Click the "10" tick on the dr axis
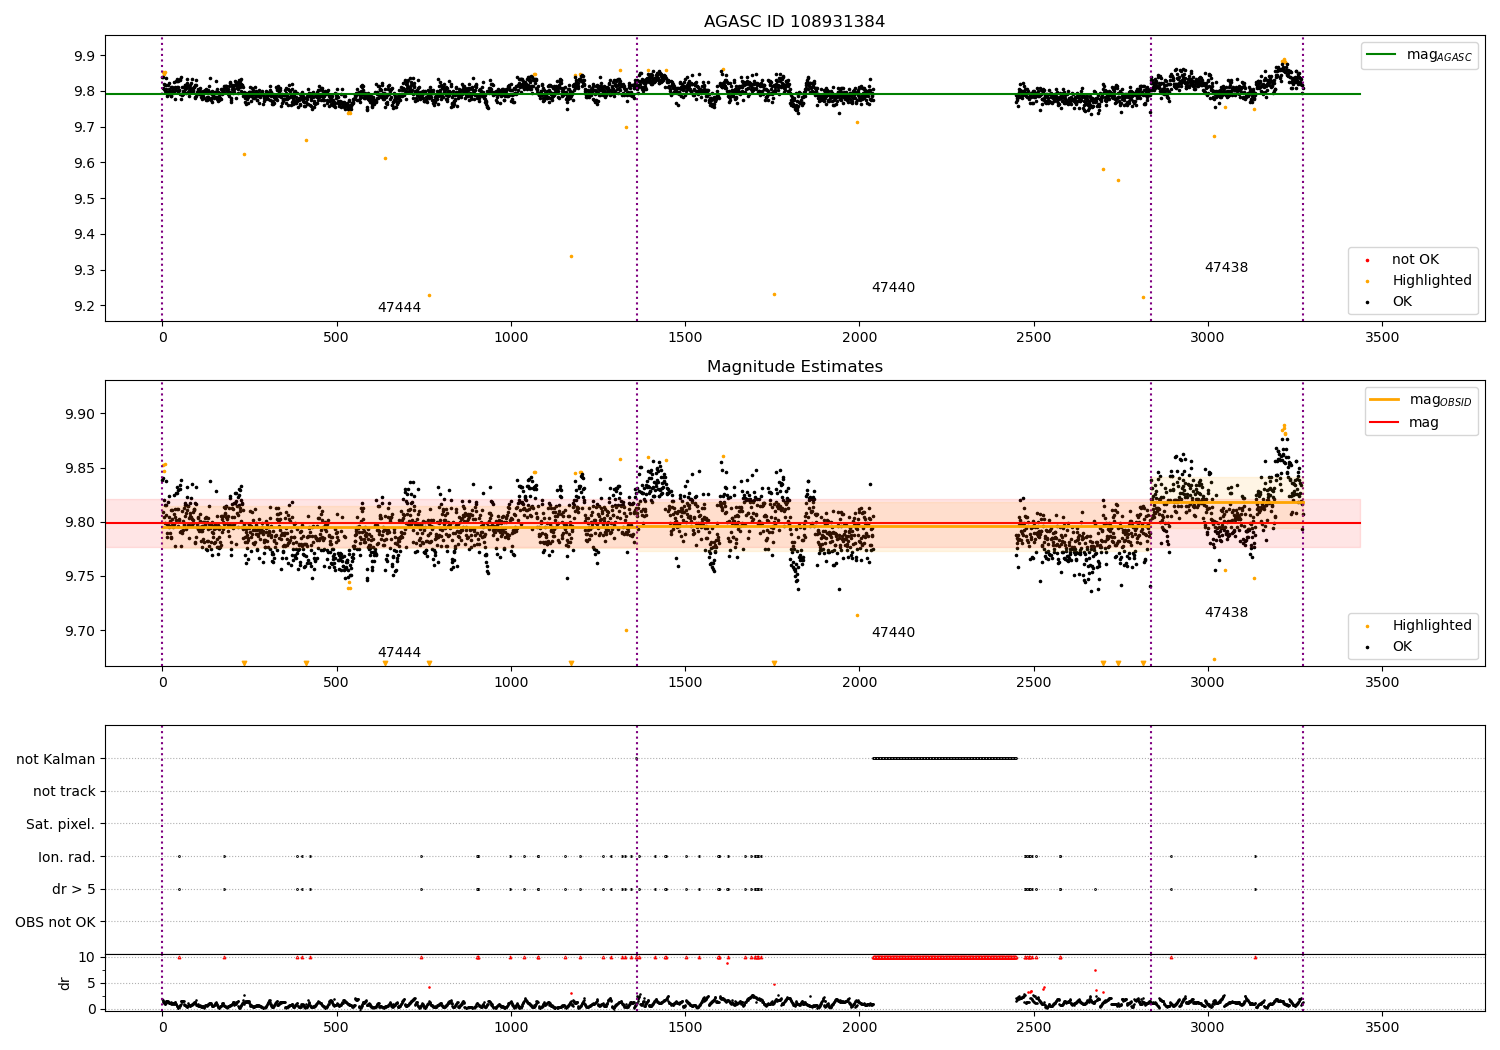Screen dimensions: 1500x1050 (x=86, y=958)
